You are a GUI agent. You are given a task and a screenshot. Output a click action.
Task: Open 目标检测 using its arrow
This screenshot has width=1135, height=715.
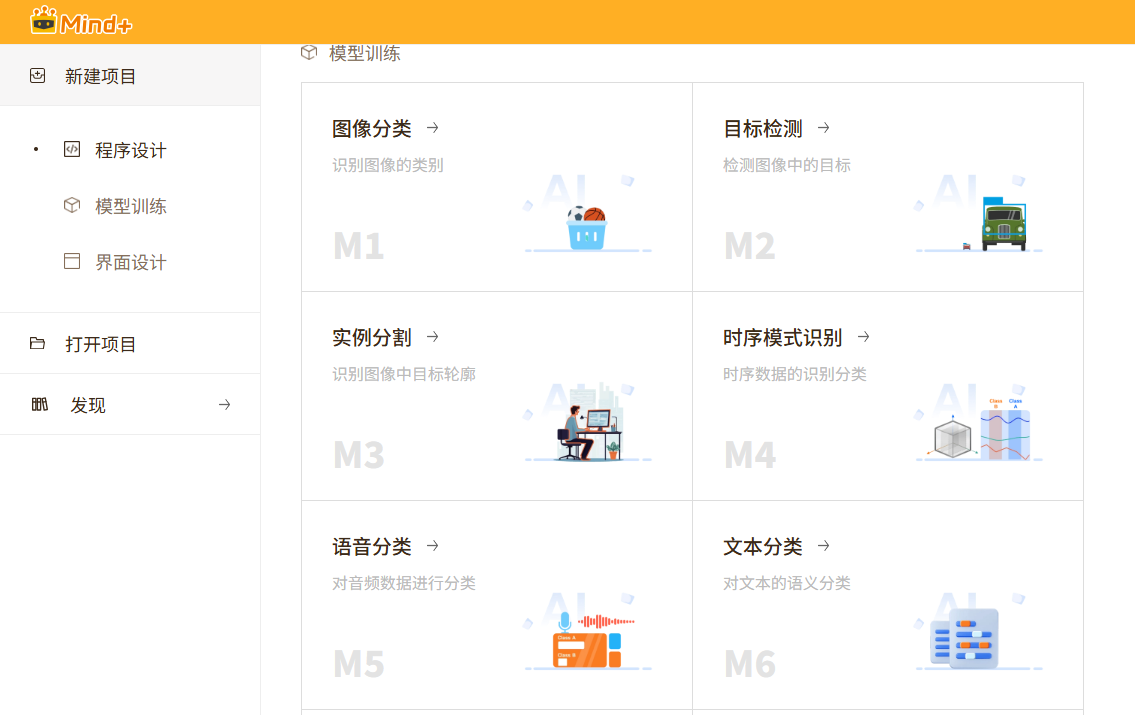(x=823, y=128)
